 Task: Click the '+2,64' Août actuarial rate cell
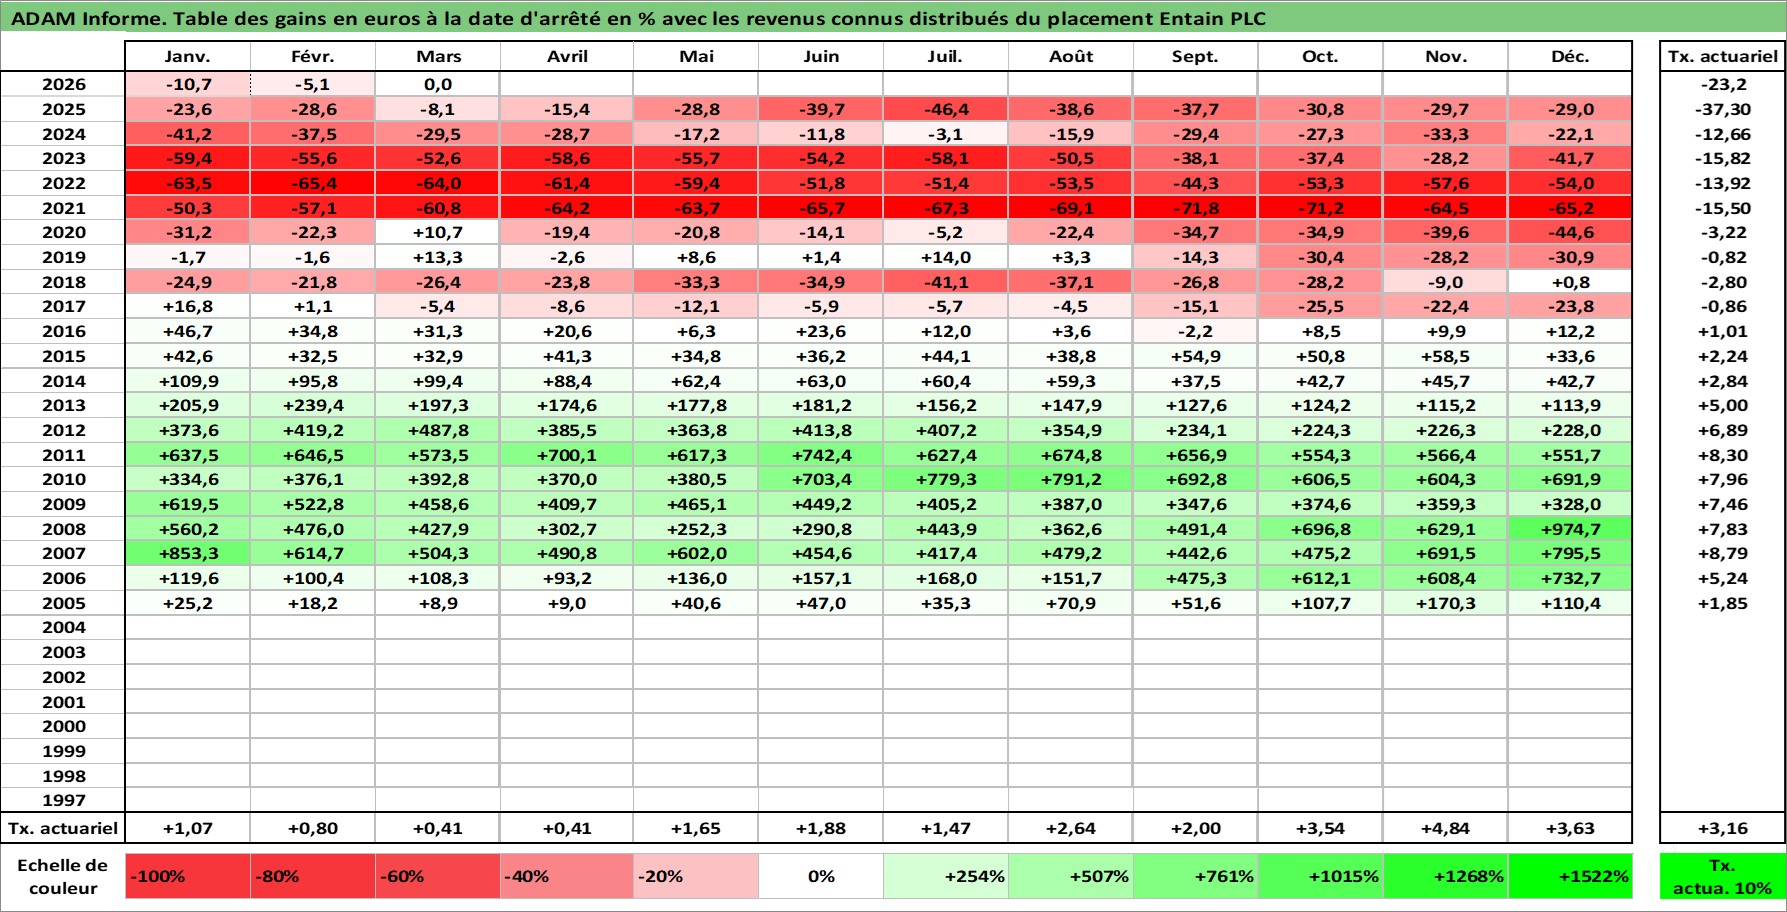point(1071,828)
